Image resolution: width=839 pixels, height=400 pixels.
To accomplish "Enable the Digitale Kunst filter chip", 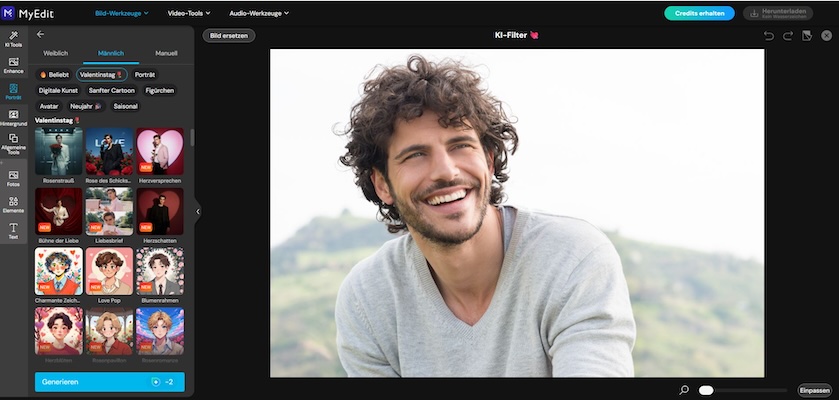I will coord(58,90).
